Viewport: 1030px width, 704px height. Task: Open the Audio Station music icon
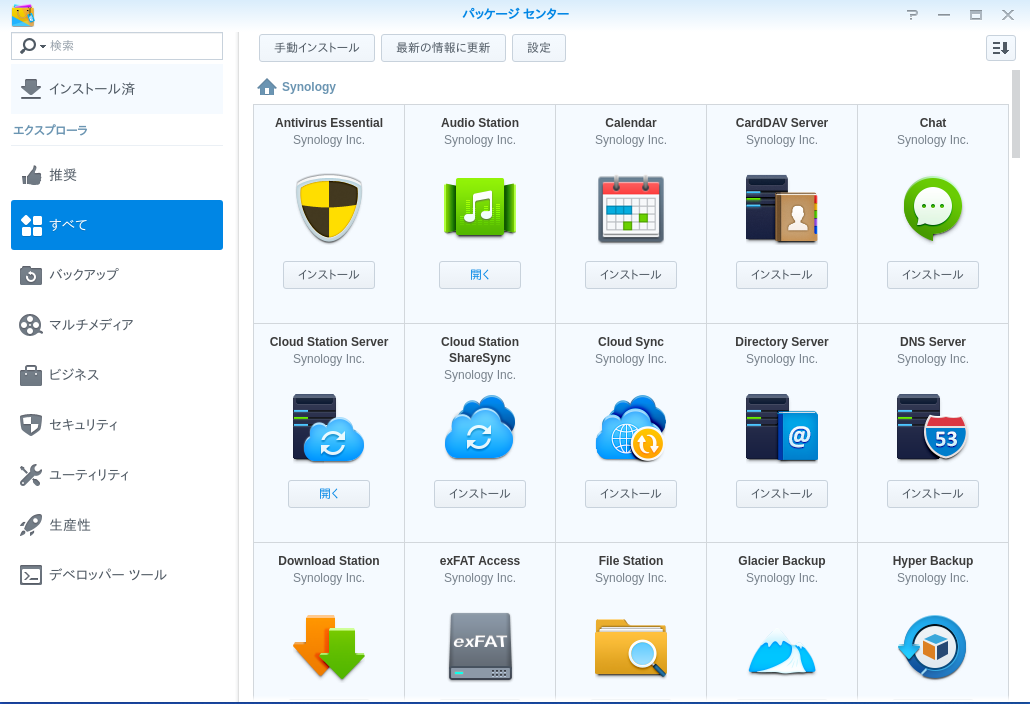tap(480, 208)
